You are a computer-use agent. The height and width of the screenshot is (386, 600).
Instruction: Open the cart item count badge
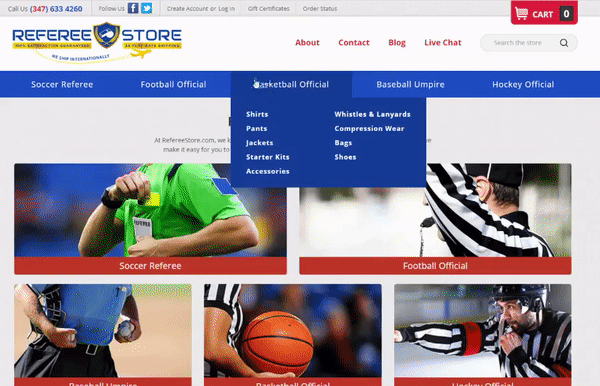point(566,14)
